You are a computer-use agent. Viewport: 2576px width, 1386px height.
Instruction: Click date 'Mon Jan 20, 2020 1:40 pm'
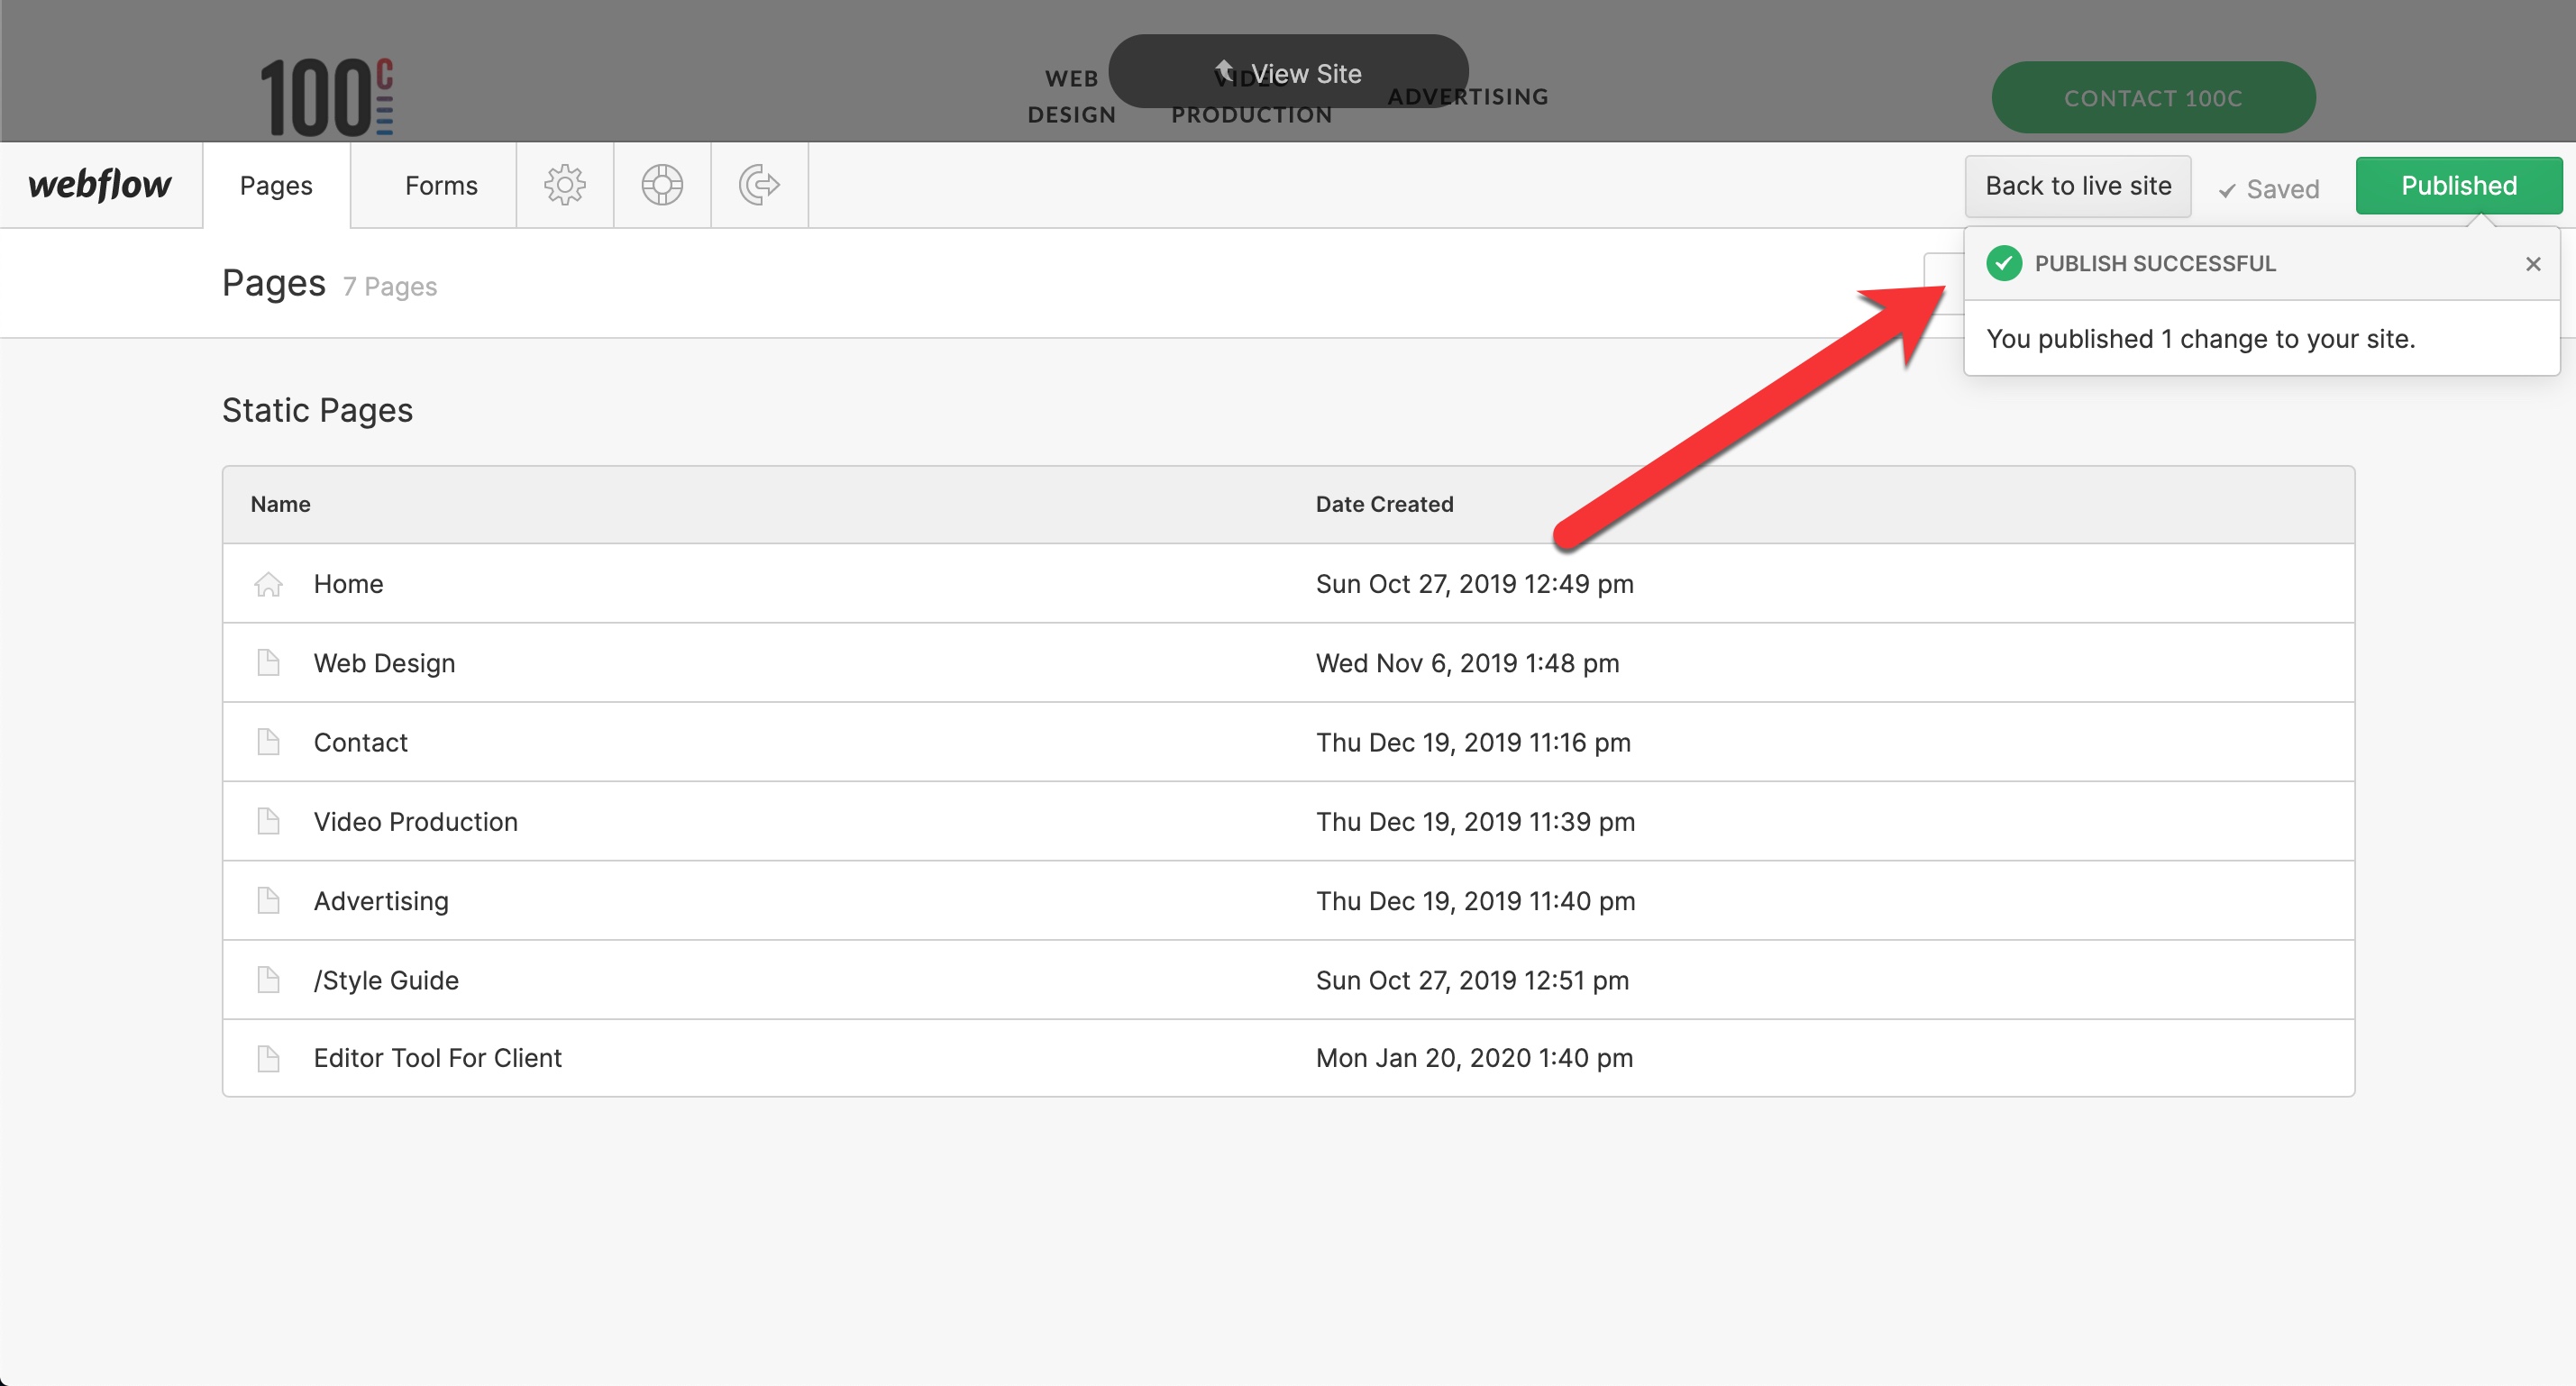point(1474,1058)
